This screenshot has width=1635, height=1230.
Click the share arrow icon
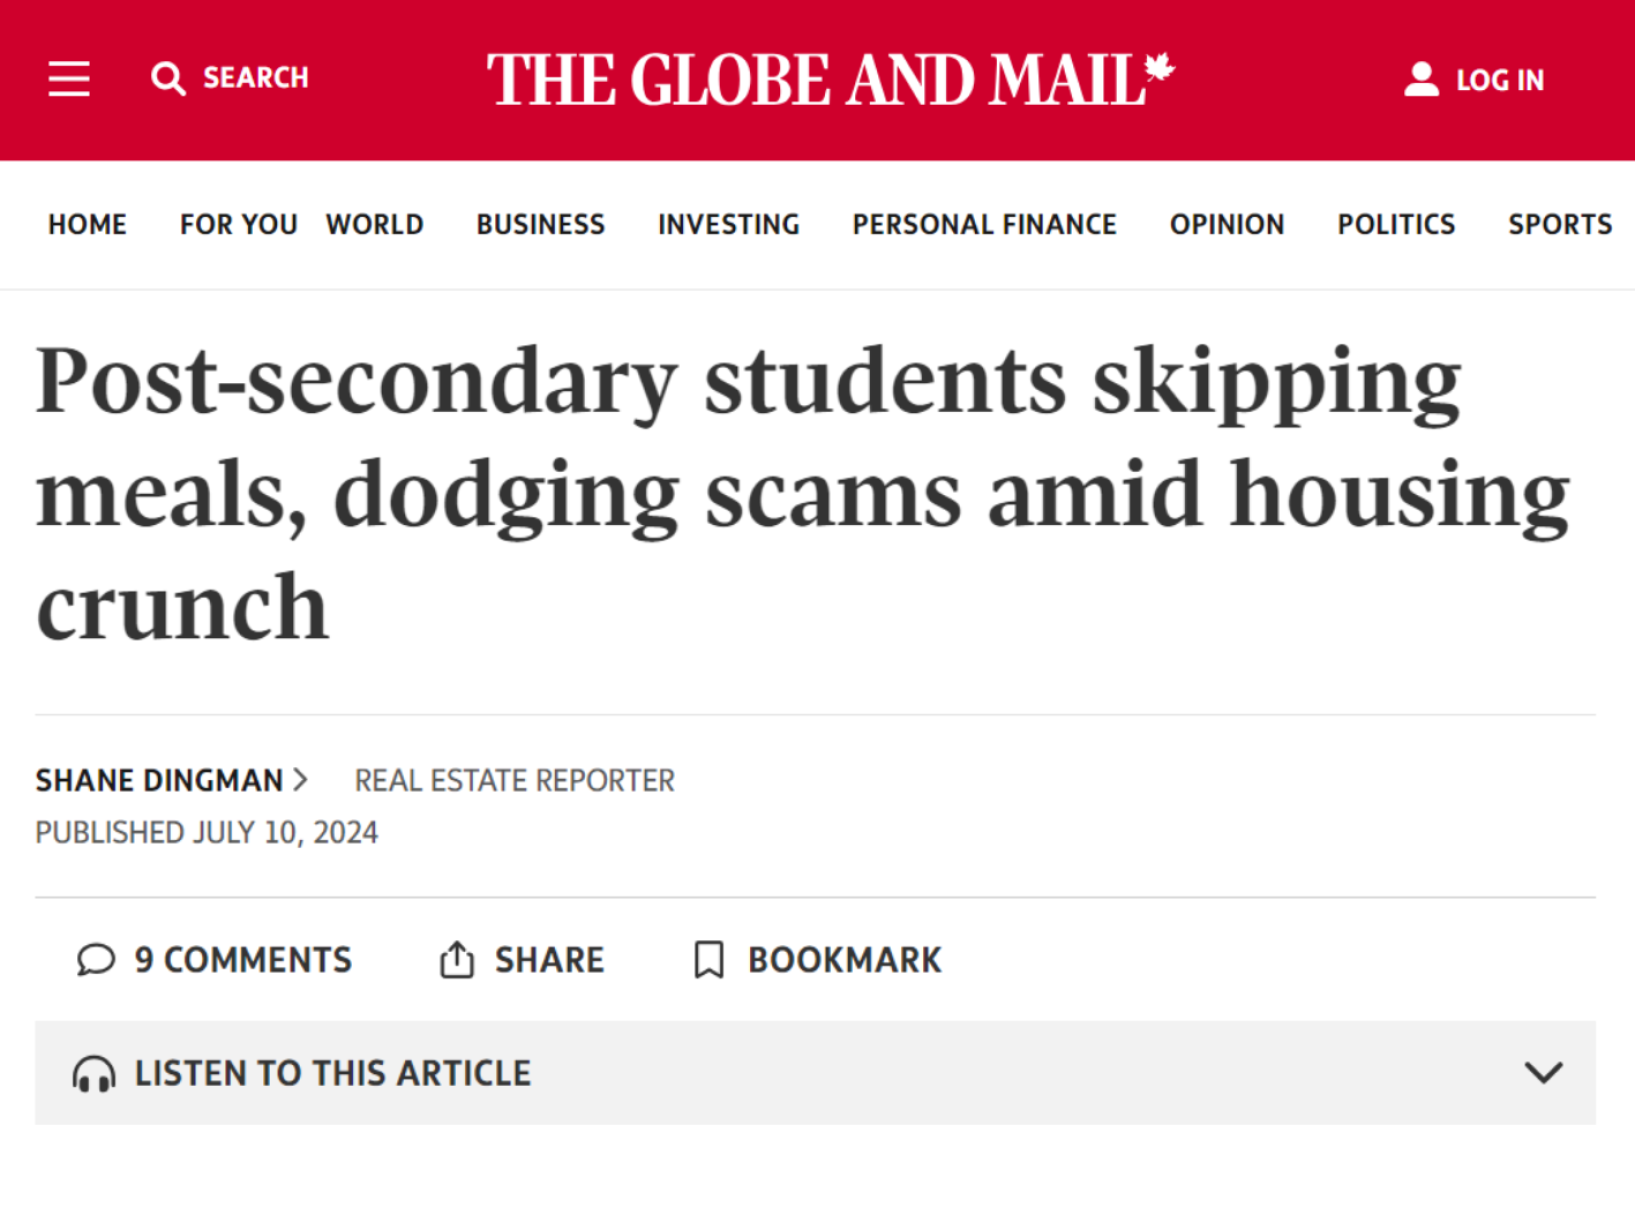tap(457, 959)
